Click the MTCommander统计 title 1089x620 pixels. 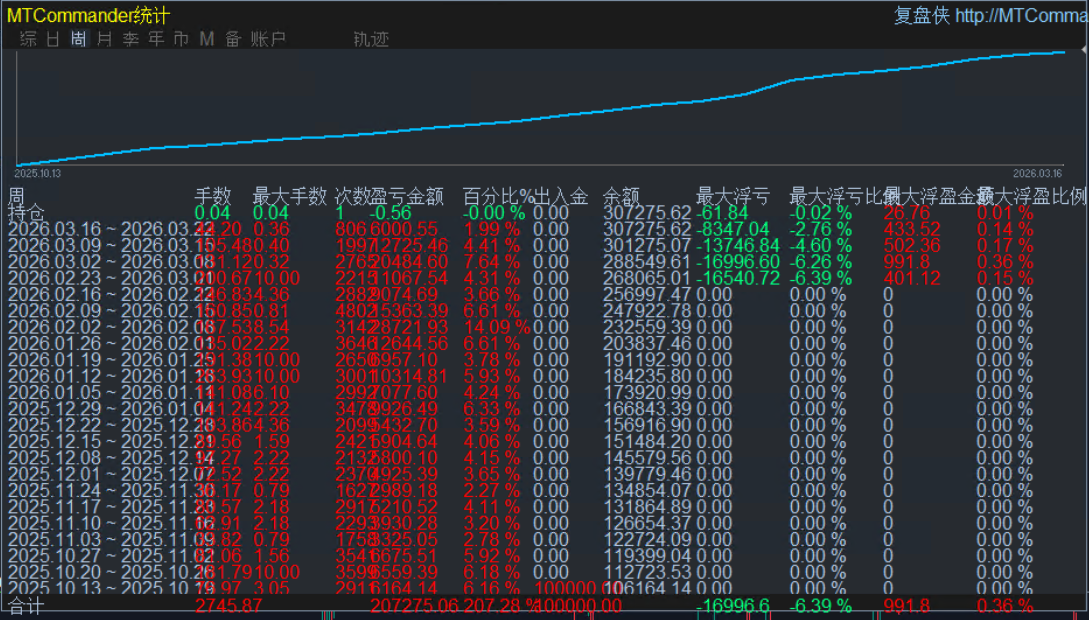pyautogui.click(x=88, y=15)
